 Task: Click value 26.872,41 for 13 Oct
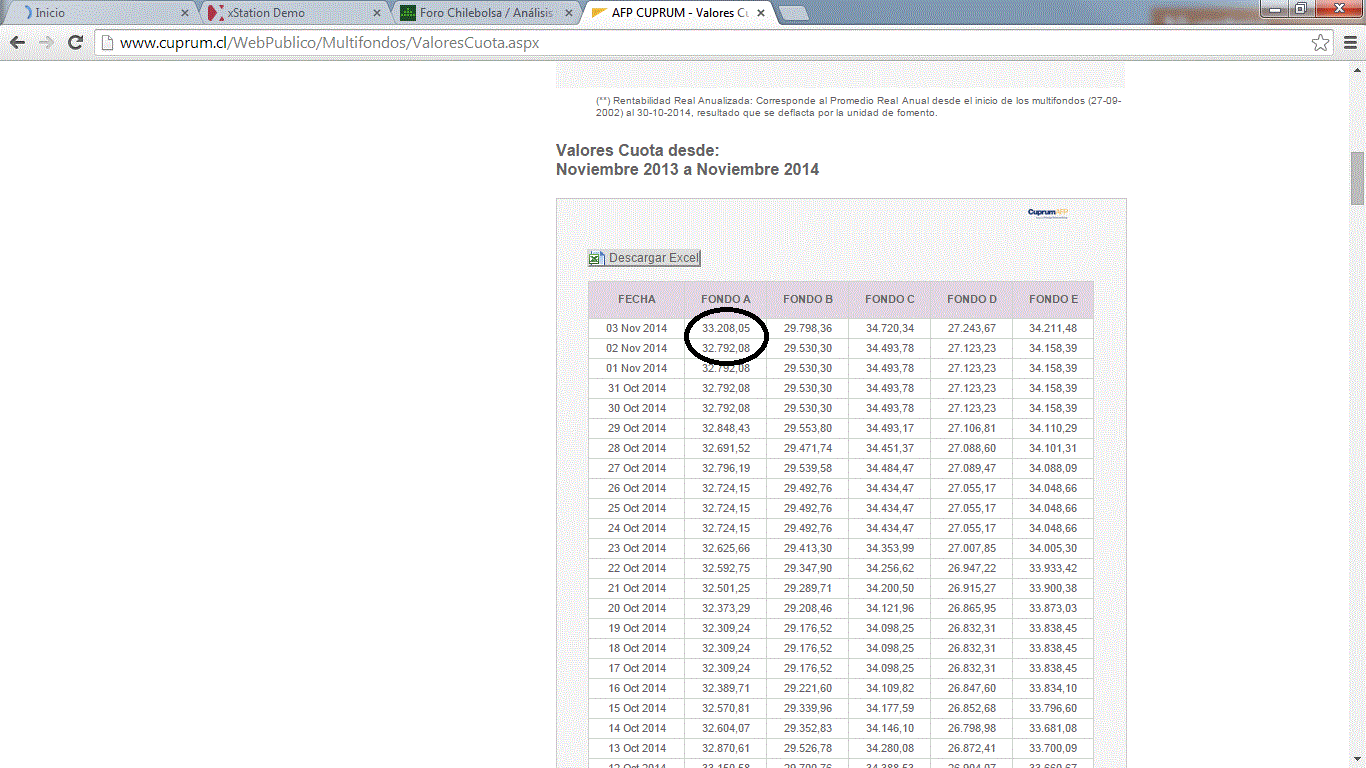(x=972, y=748)
